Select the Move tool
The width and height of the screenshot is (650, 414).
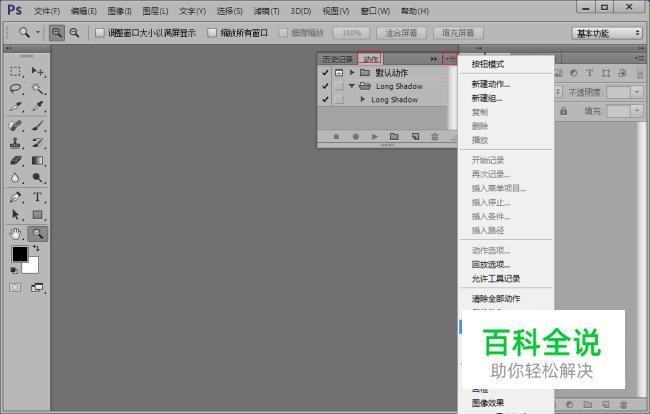point(38,72)
